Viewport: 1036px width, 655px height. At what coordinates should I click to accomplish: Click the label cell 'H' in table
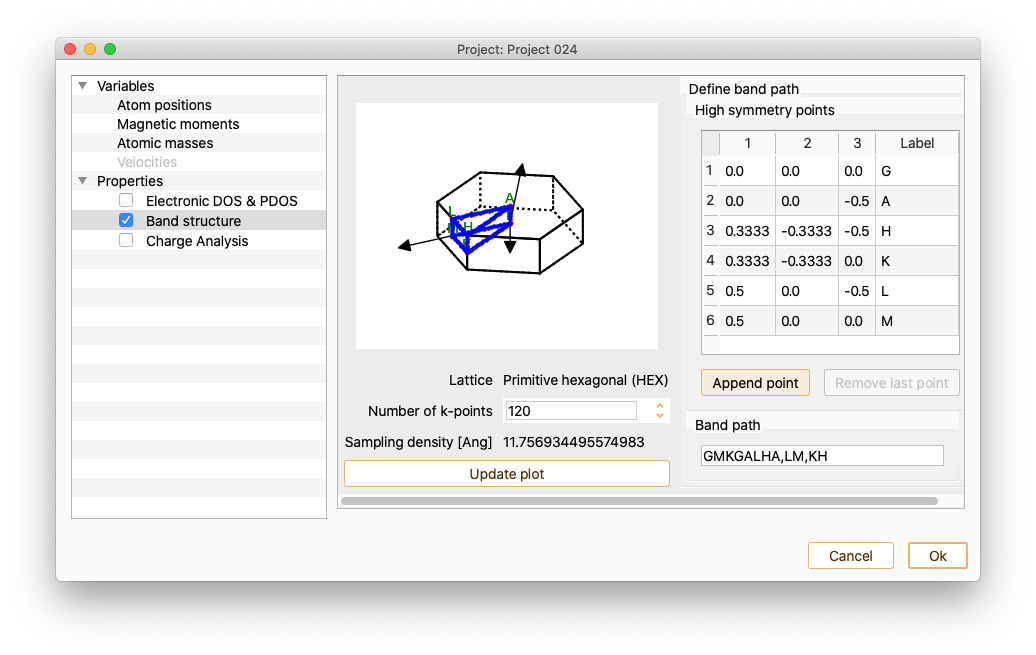(x=917, y=231)
